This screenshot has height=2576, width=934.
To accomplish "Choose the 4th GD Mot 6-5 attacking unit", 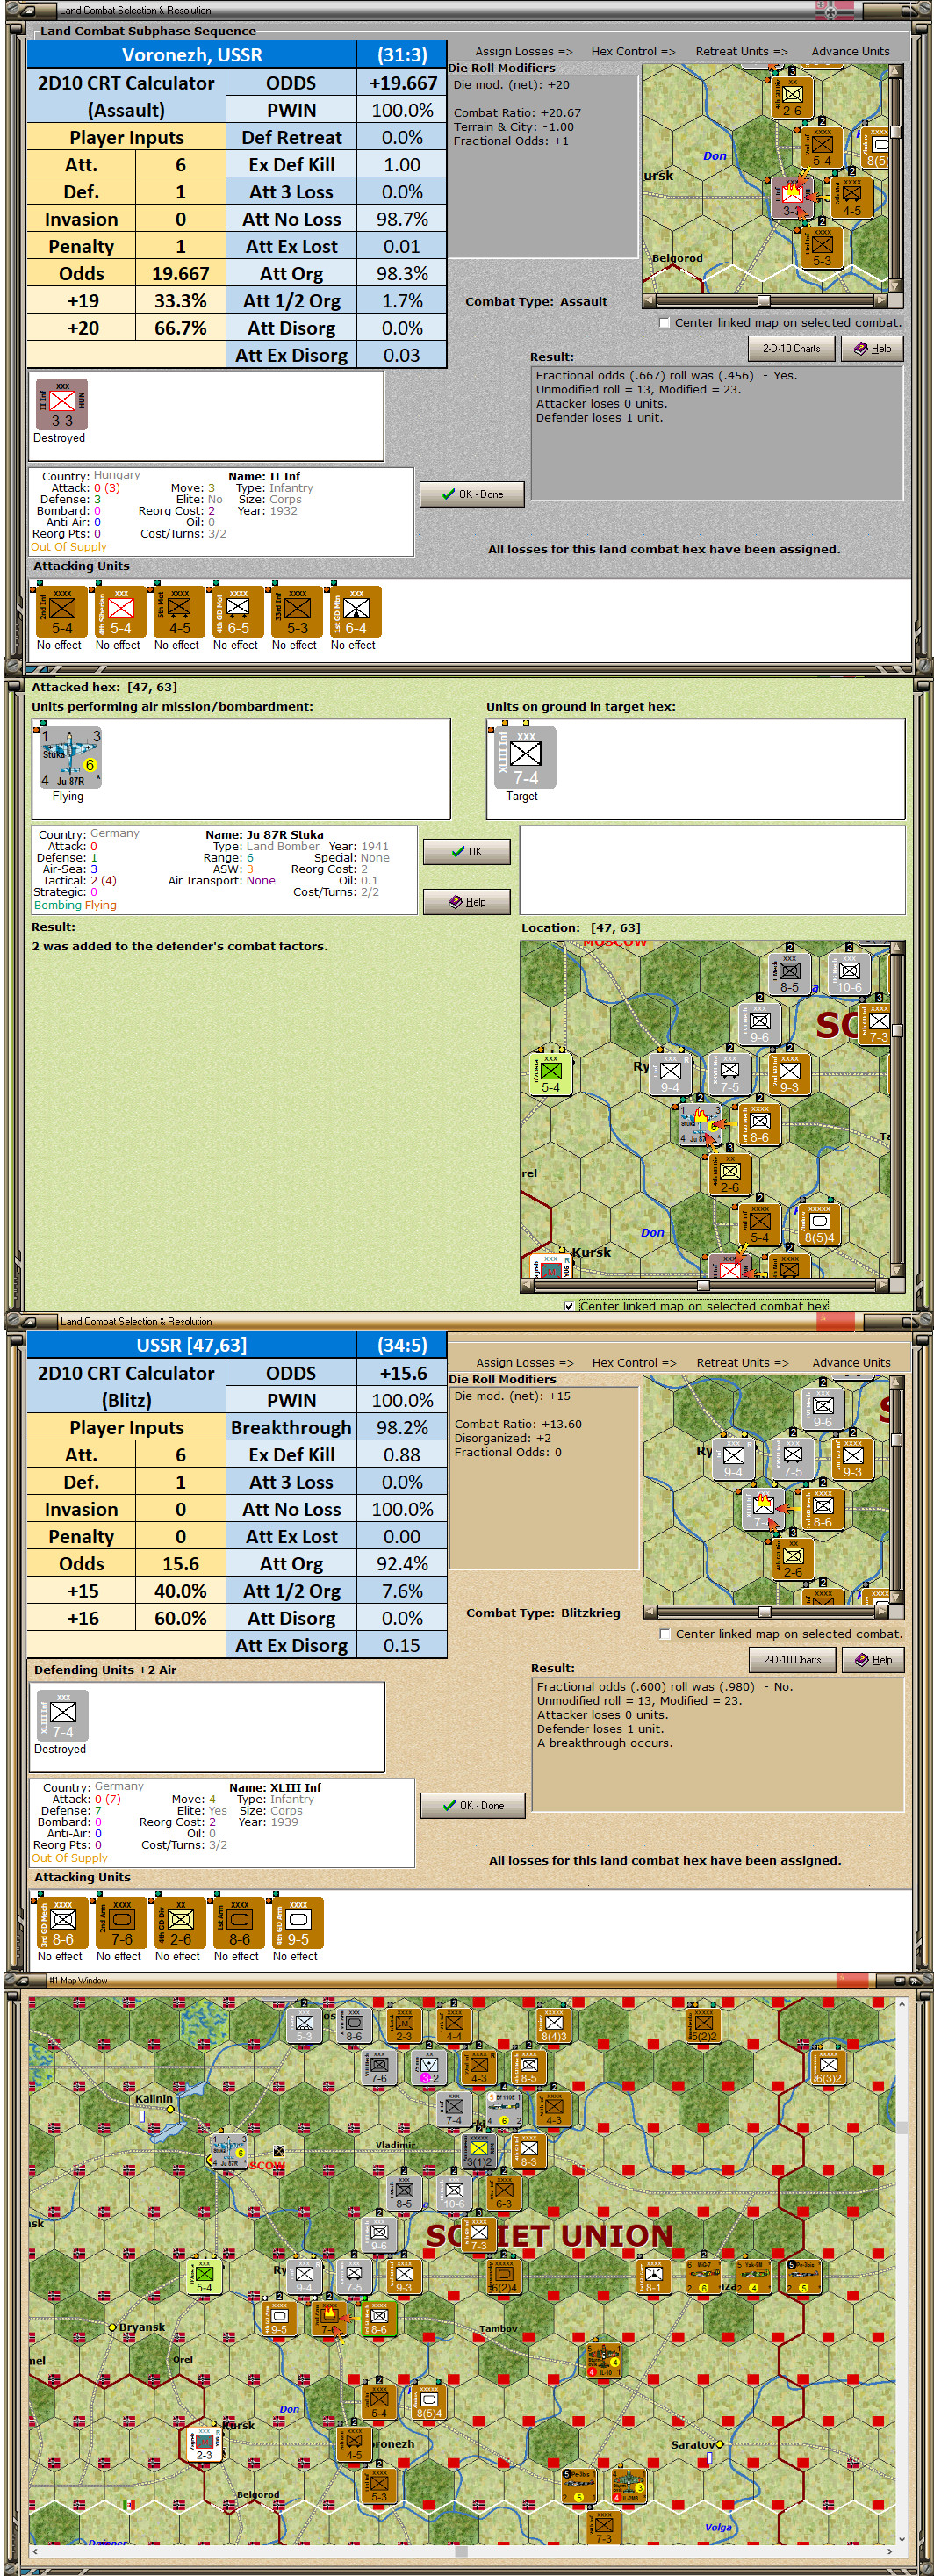I will tap(237, 612).
